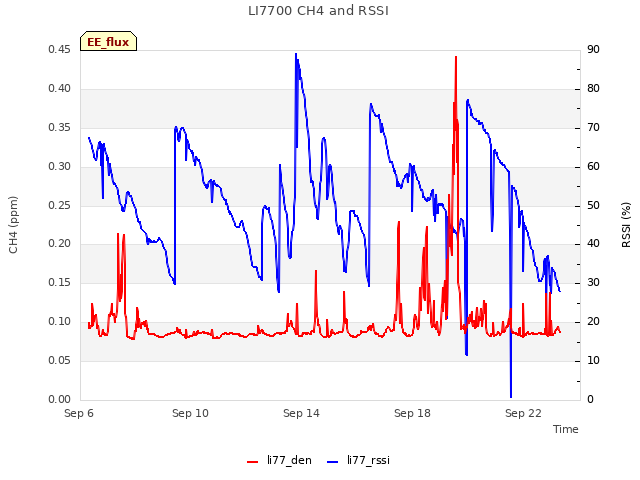The width and height of the screenshot is (640, 480).
Task: Click the 0.00 left axis tick label
Action: pyautogui.click(x=59, y=400)
